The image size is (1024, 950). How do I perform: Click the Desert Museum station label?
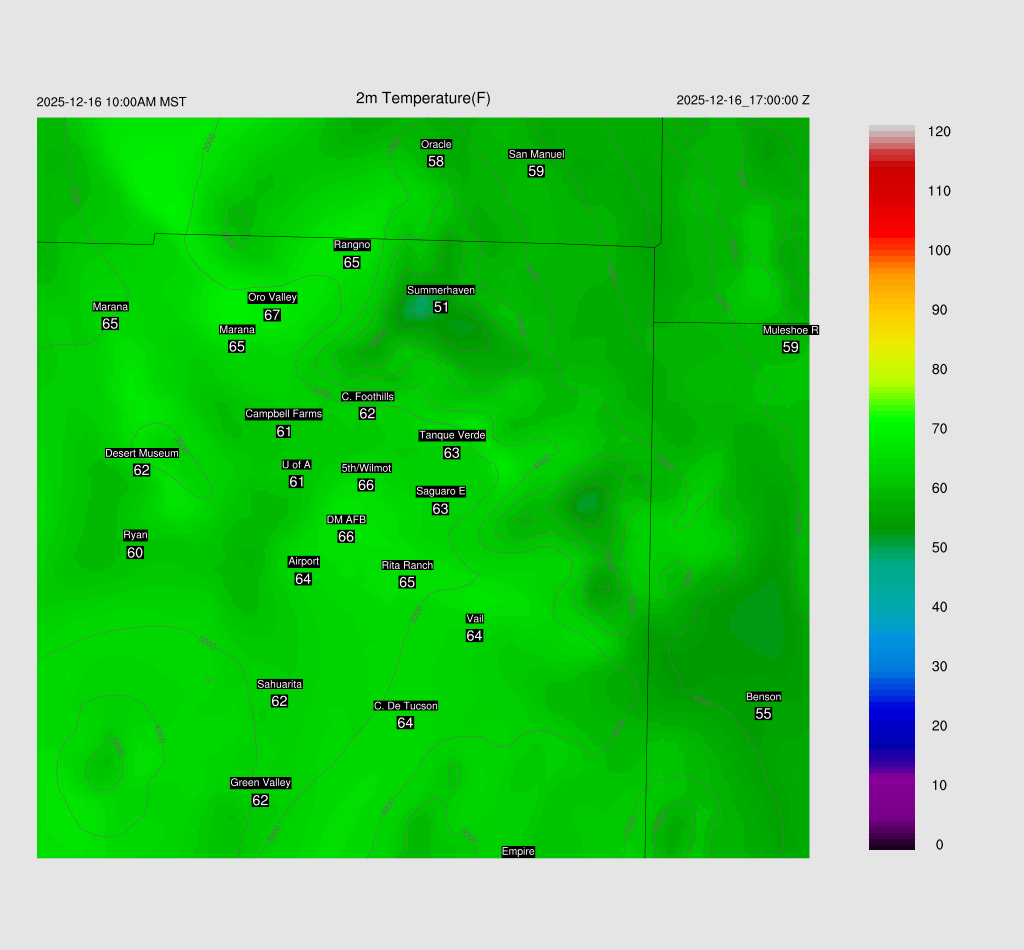tap(142, 453)
